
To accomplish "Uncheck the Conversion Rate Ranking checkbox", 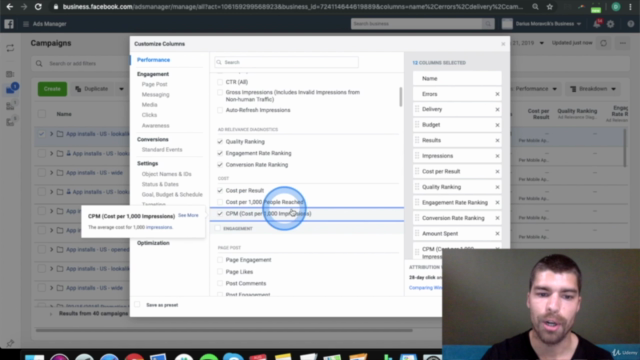I will tap(220, 165).
